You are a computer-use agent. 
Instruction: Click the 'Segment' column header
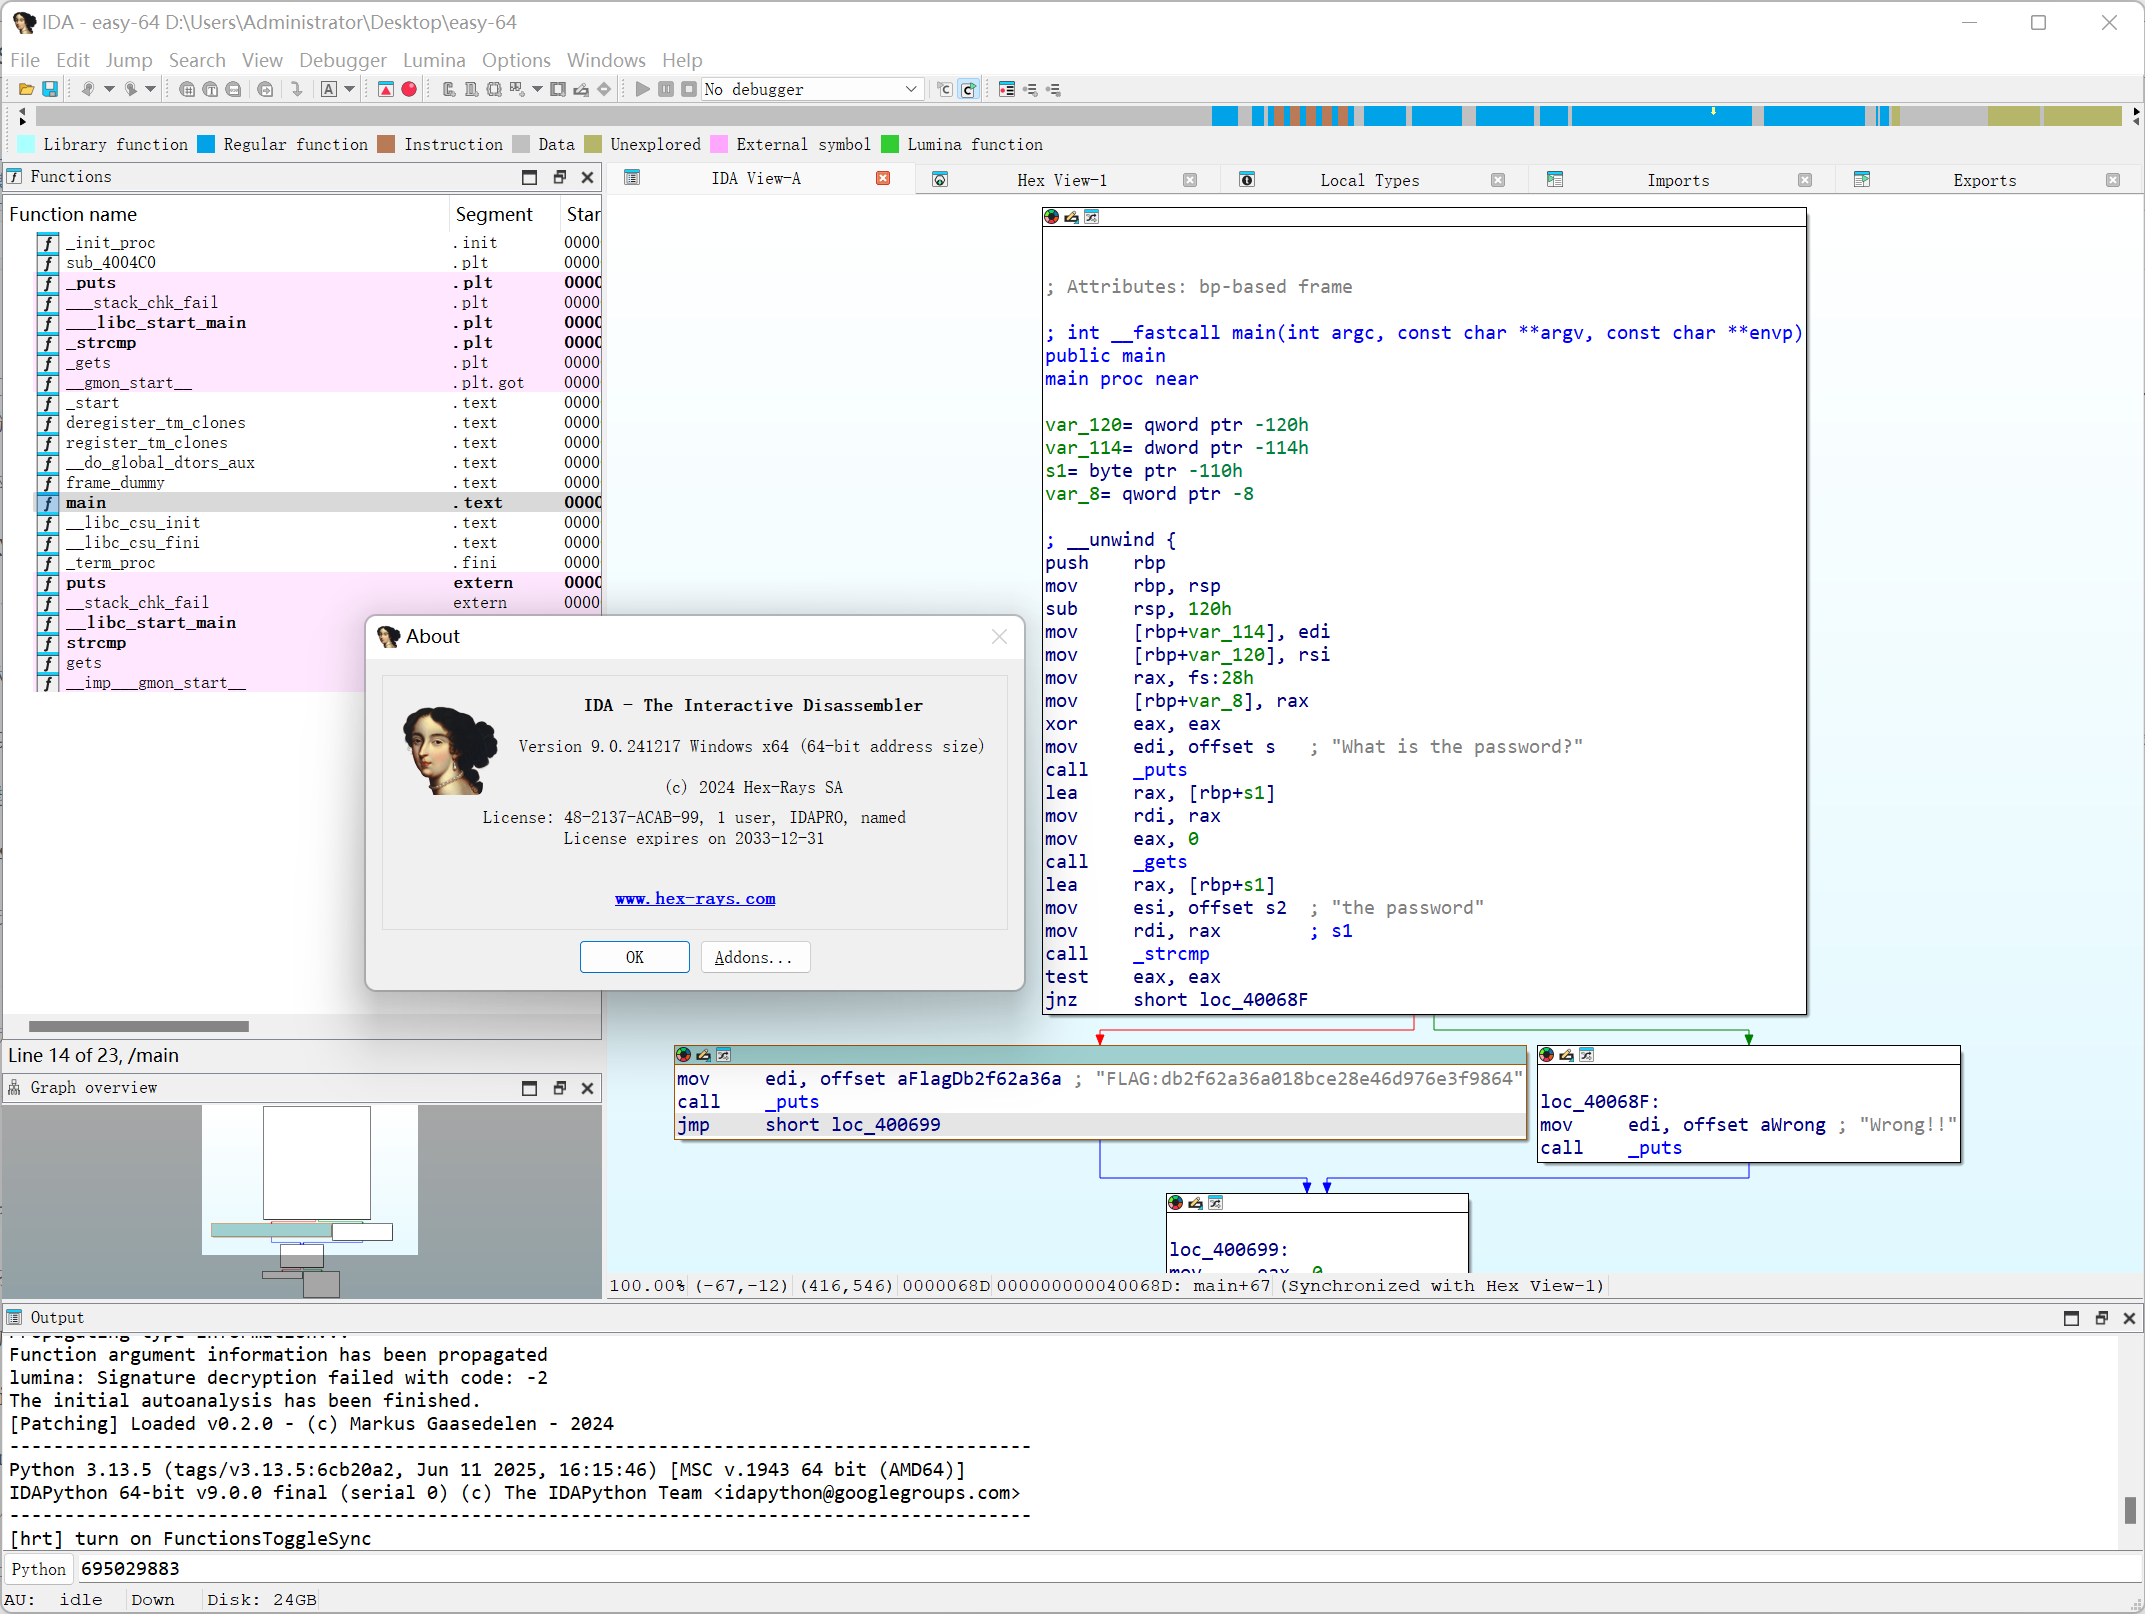[x=503, y=214]
